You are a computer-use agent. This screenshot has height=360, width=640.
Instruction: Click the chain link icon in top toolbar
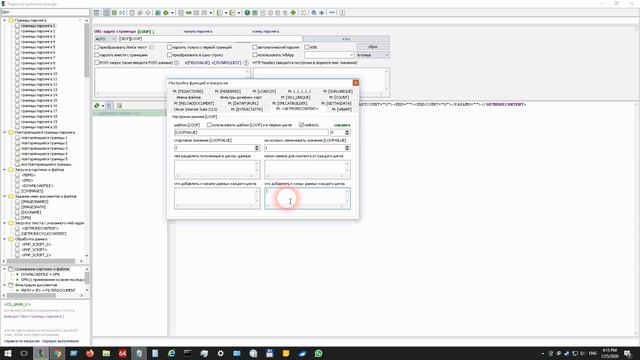click(x=189, y=13)
